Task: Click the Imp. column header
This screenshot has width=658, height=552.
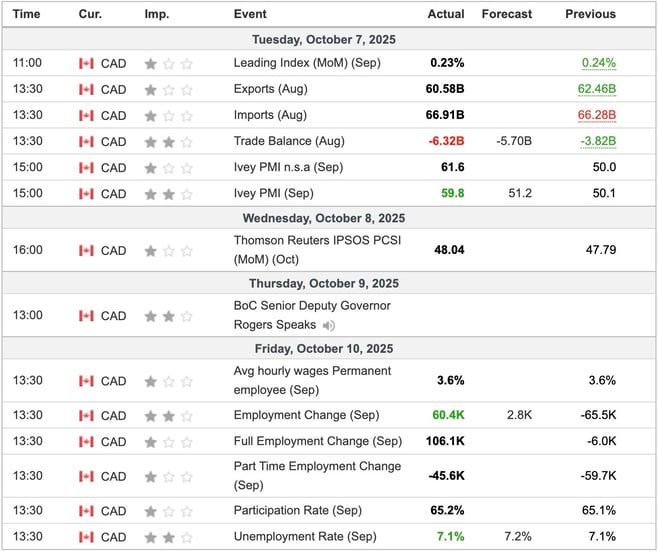Action: click(157, 14)
